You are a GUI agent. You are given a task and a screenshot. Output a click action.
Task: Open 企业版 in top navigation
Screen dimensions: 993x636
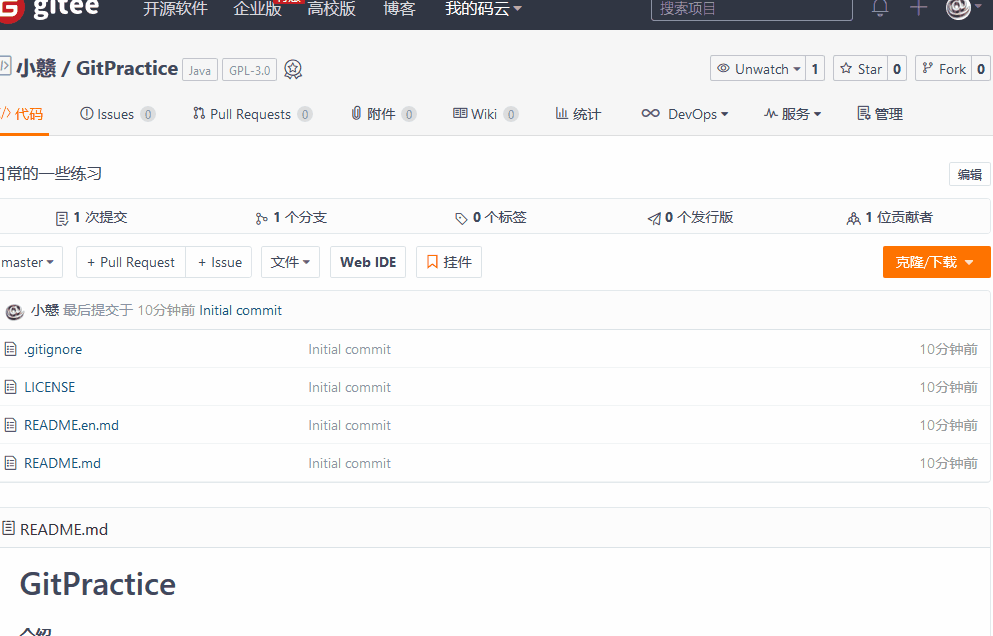[257, 9]
